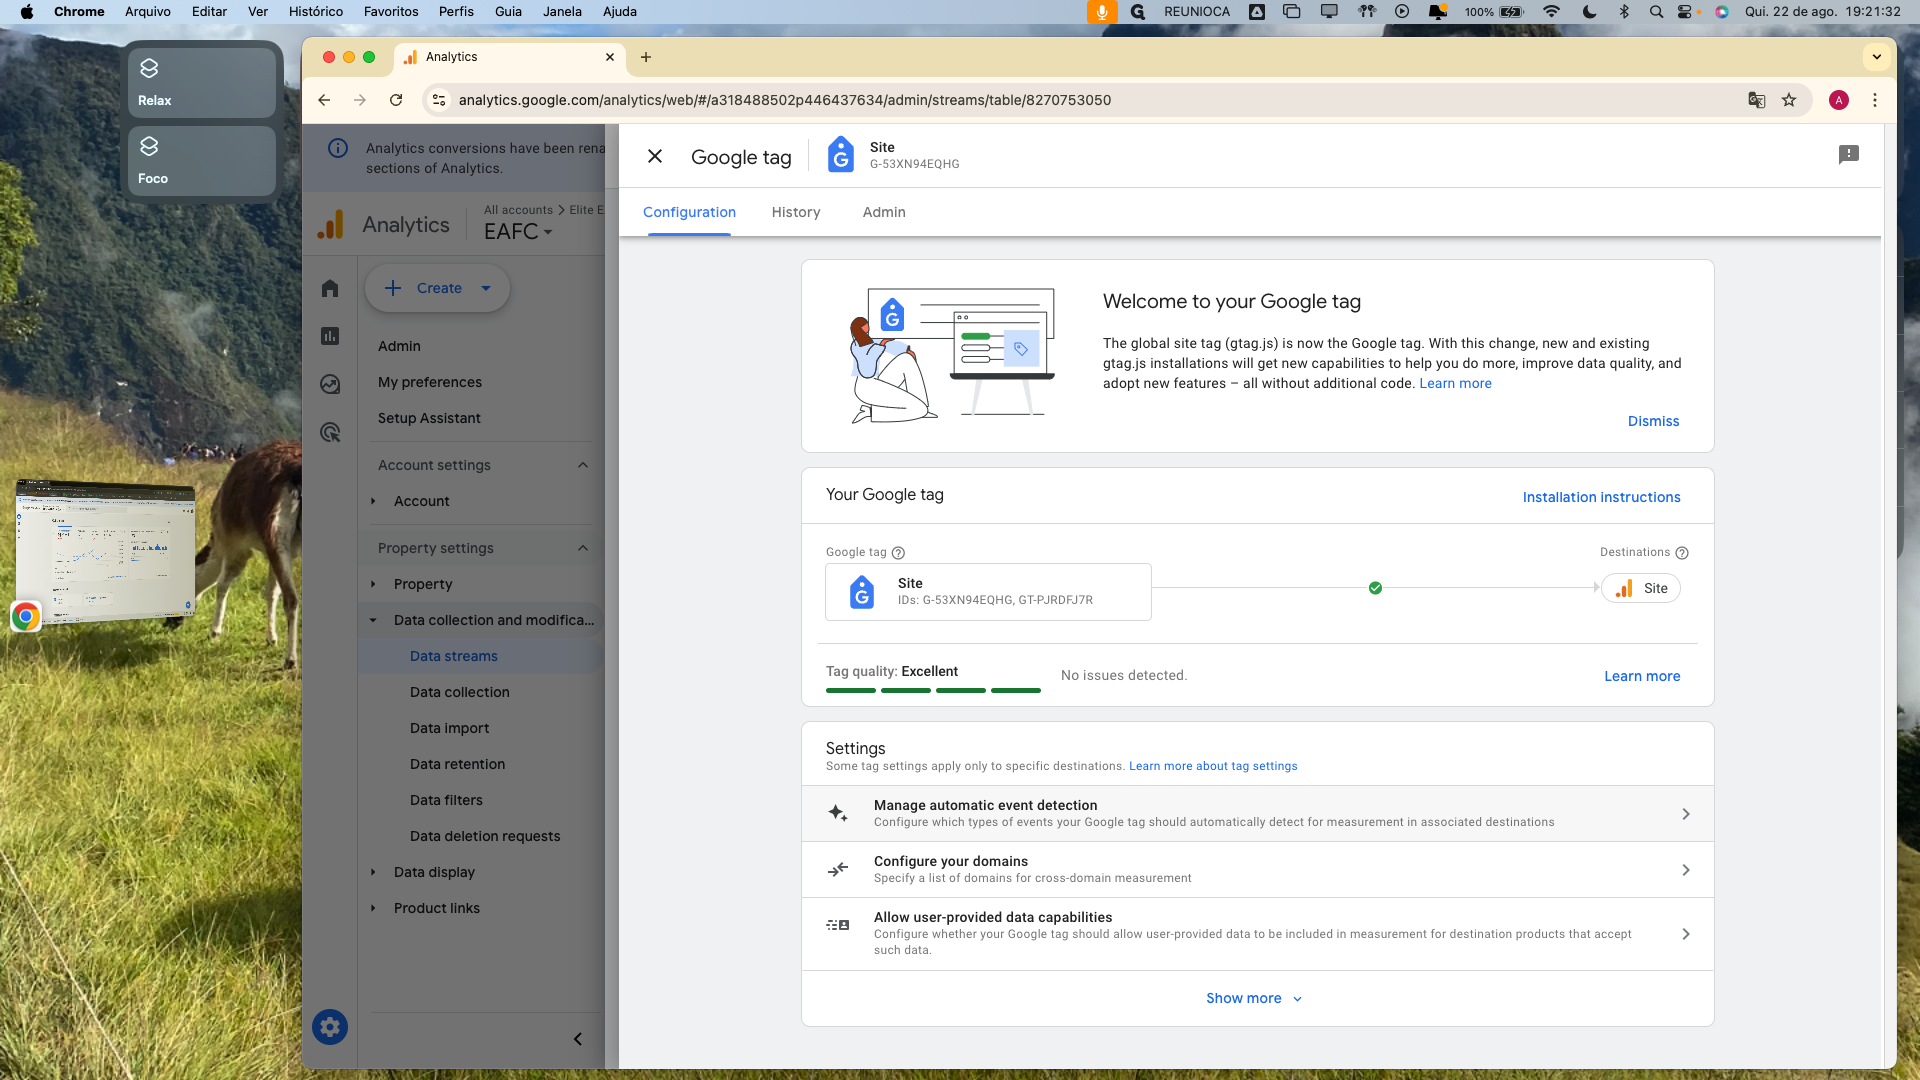Click the info icon in conversions banner

[x=338, y=148]
